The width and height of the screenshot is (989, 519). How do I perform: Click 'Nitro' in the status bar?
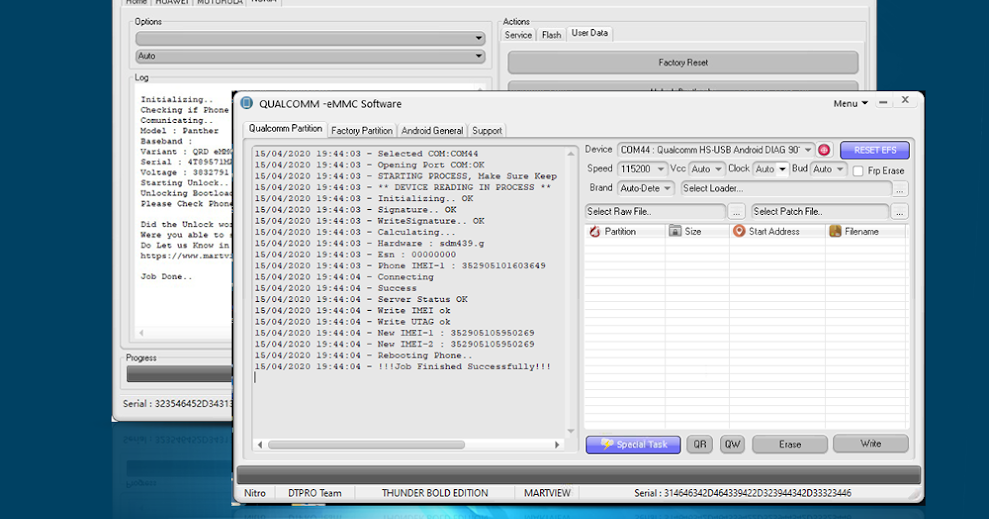tap(255, 493)
